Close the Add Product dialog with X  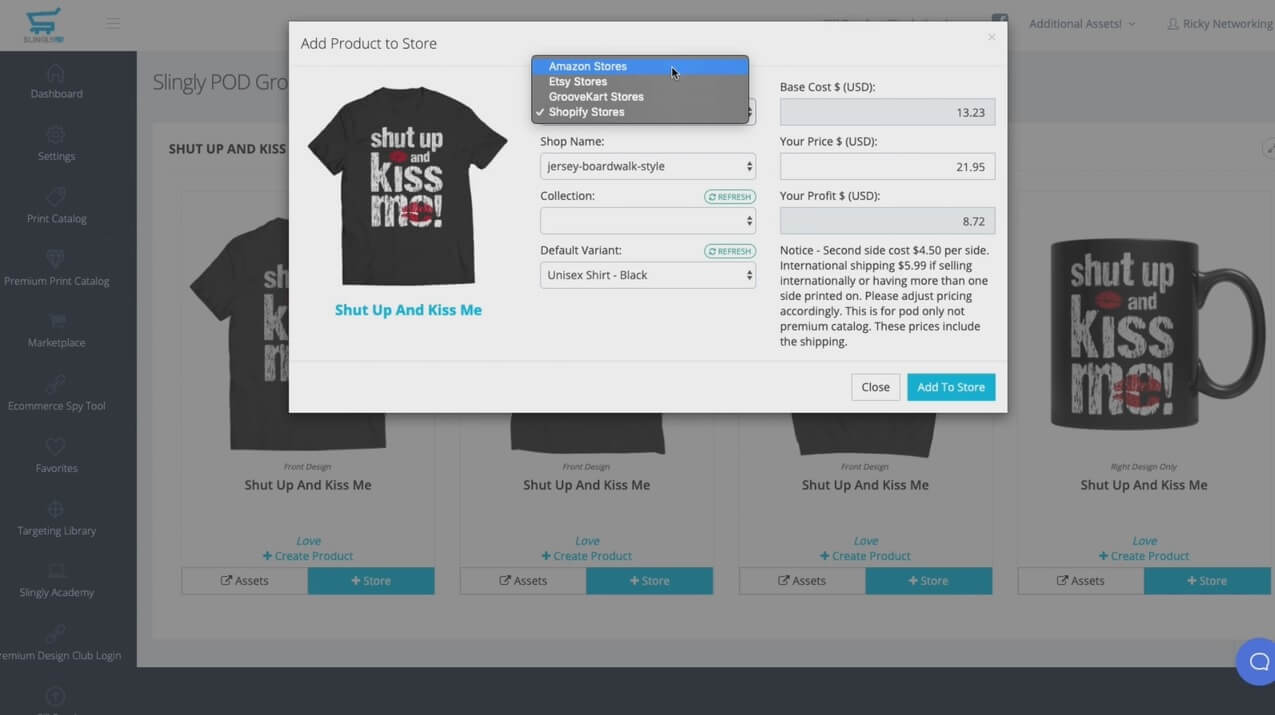tap(991, 38)
